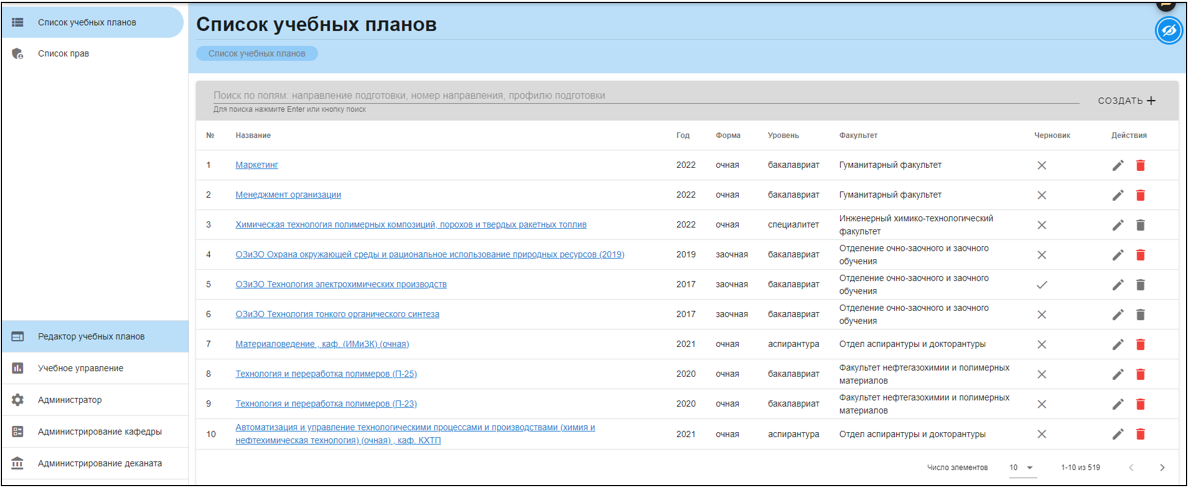Open Редактор учебных планов in sidebar
The width and height of the screenshot is (1189, 488).
tap(91, 337)
